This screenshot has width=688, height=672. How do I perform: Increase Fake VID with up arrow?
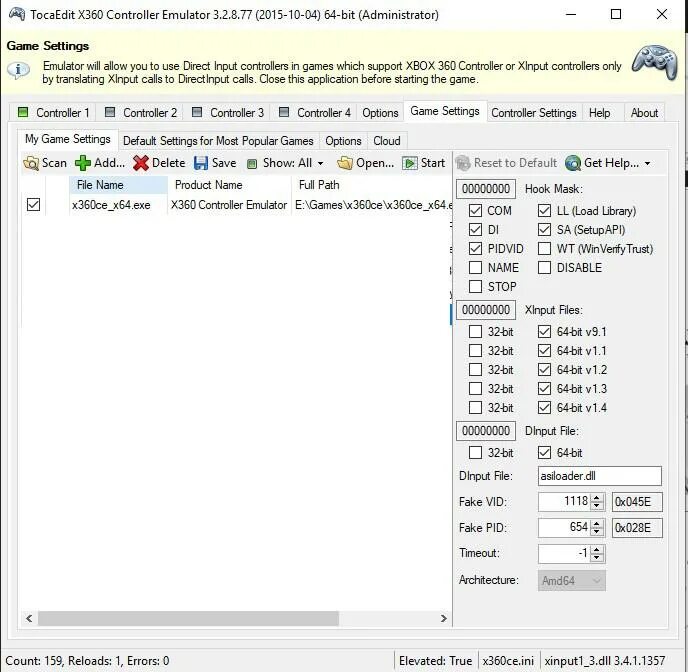click(x=597, y=498)
